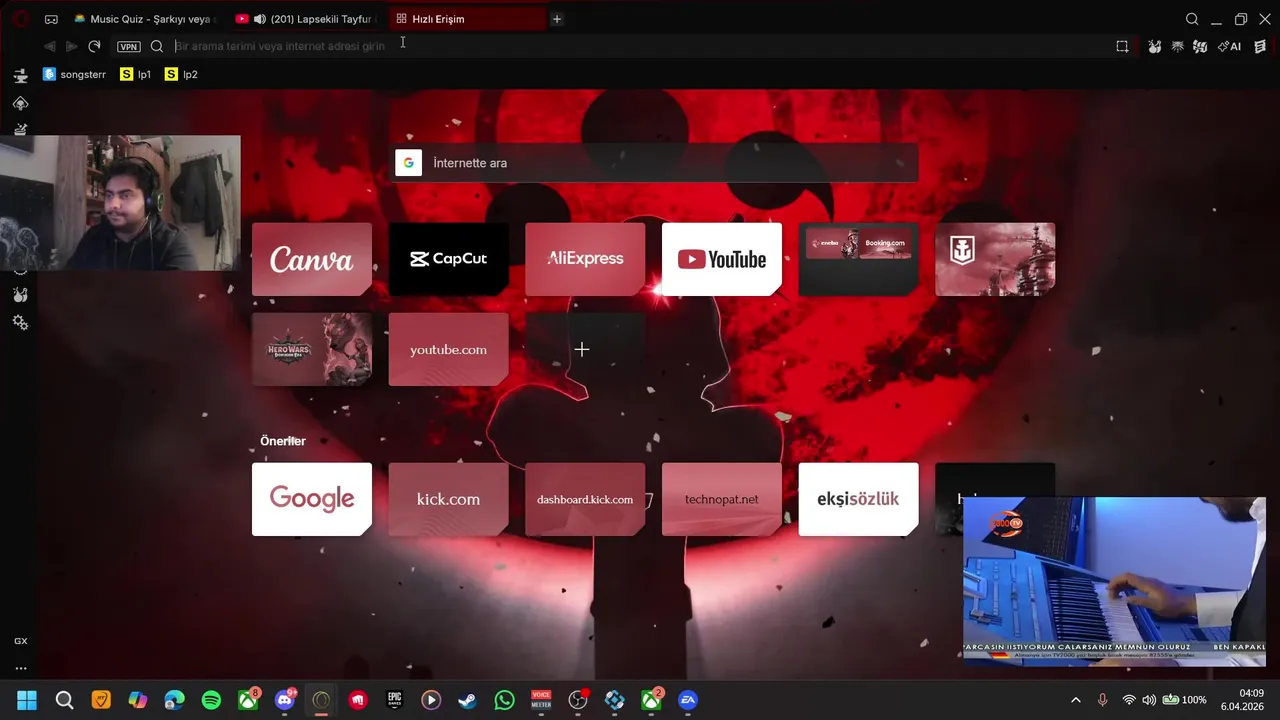
Task: Search in the İnternette ara box
Action: coord(655,163)
